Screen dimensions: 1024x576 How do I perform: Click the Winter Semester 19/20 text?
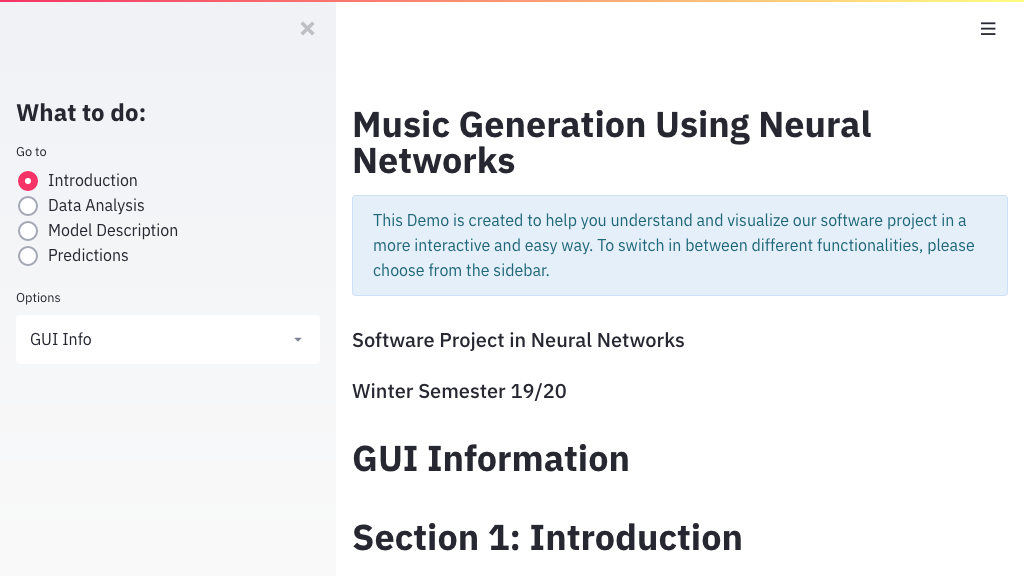point(459,391)
